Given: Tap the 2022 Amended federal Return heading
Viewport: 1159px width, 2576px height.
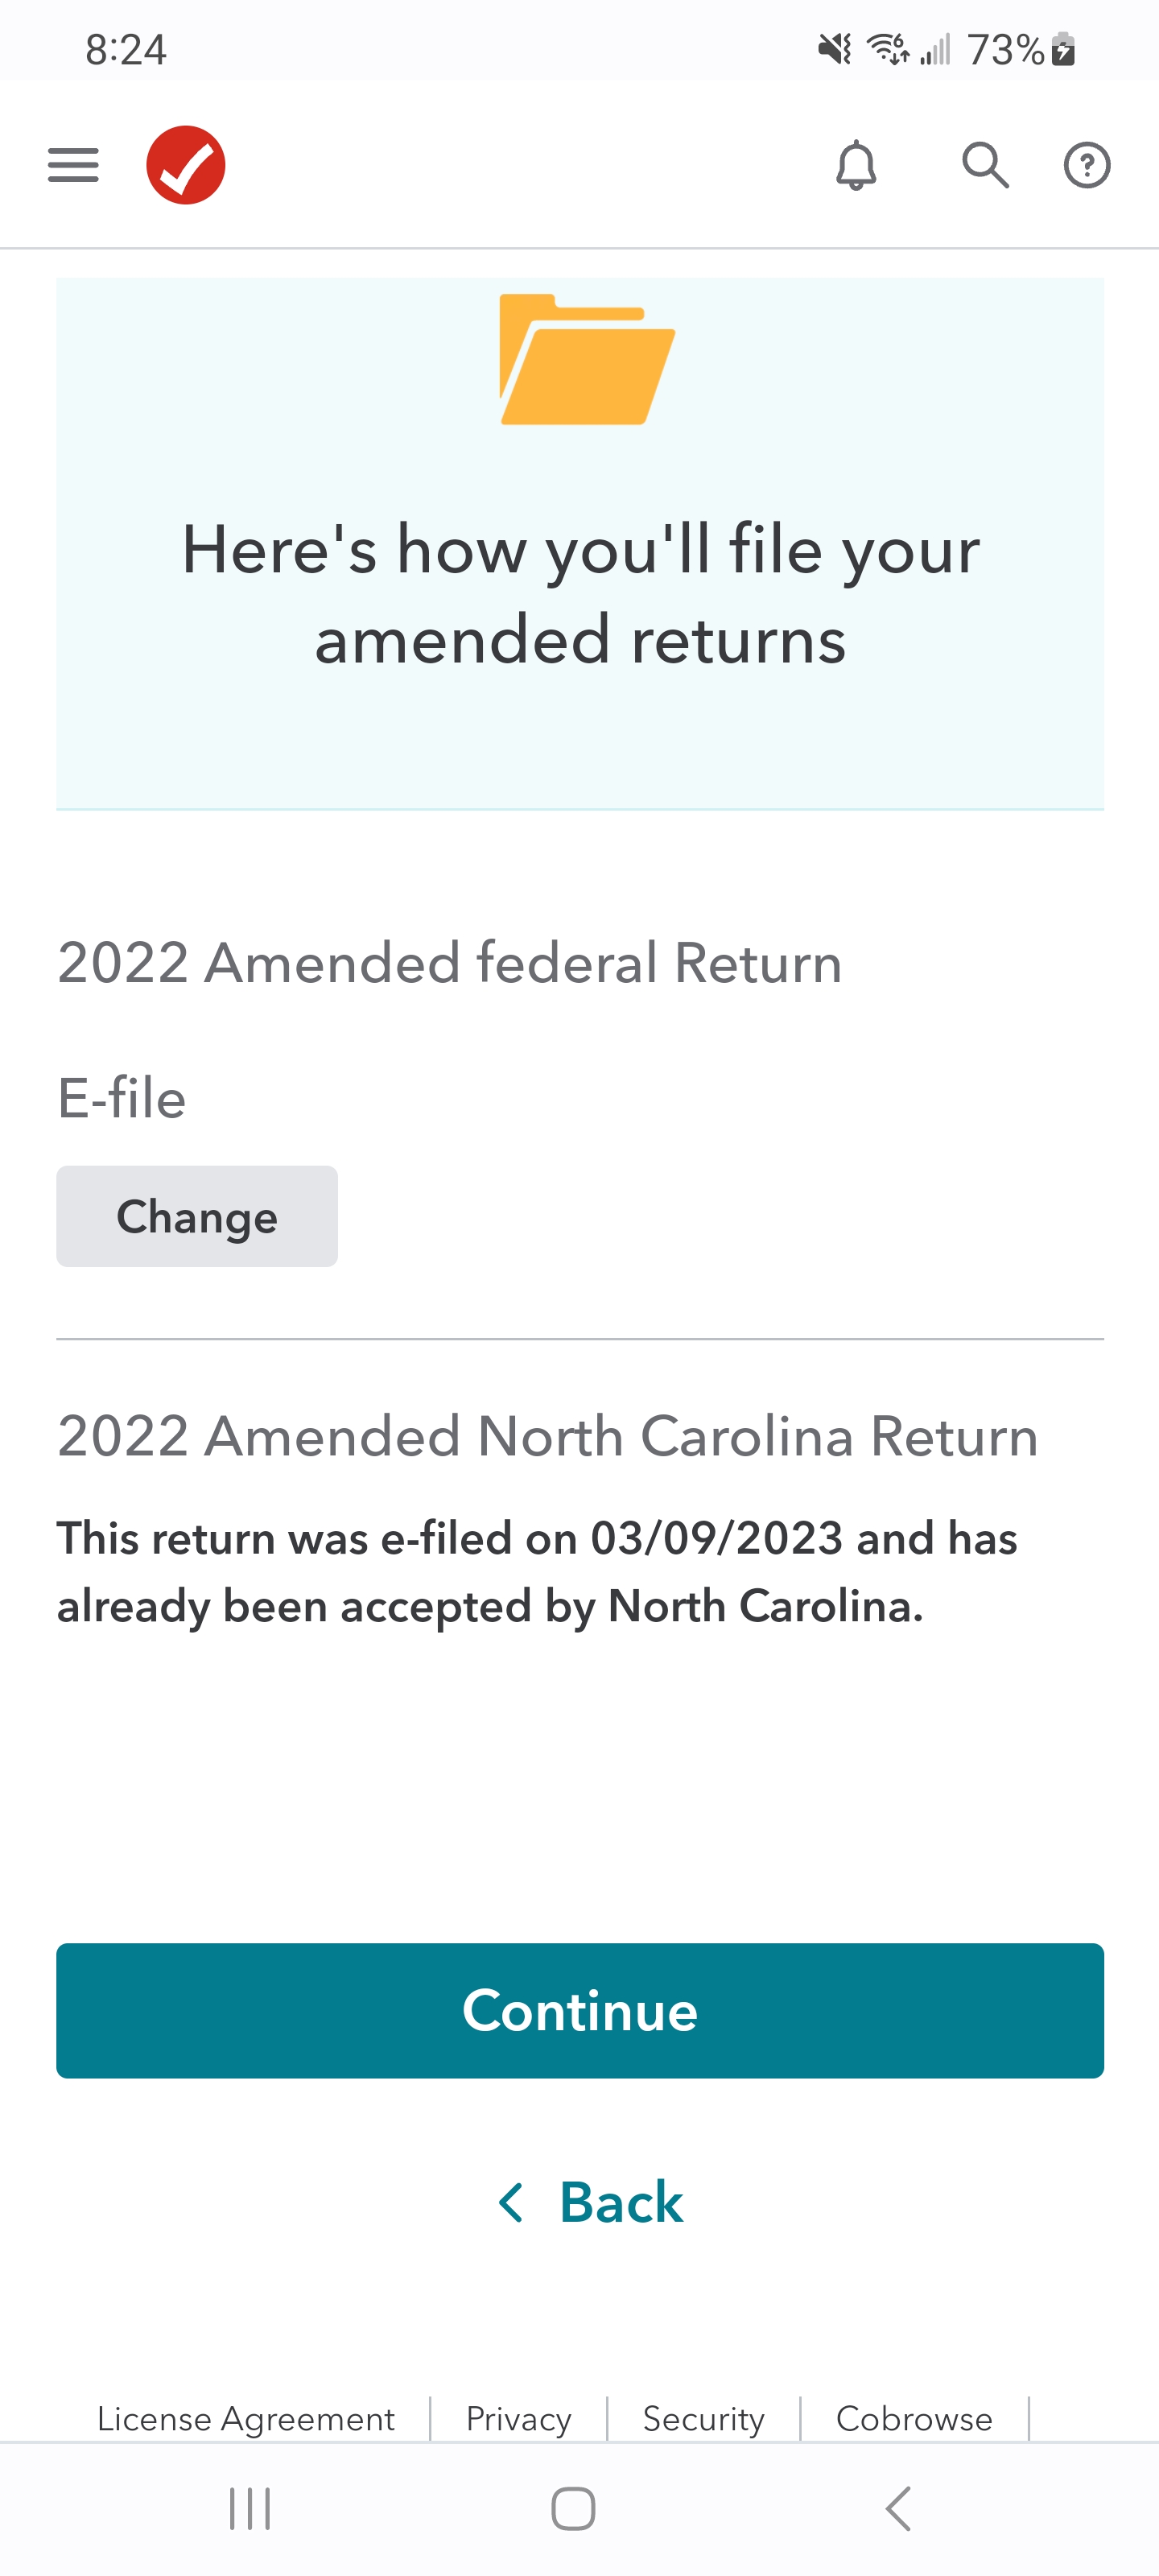Looking at the screenshot, I should (x=450, y=963).
